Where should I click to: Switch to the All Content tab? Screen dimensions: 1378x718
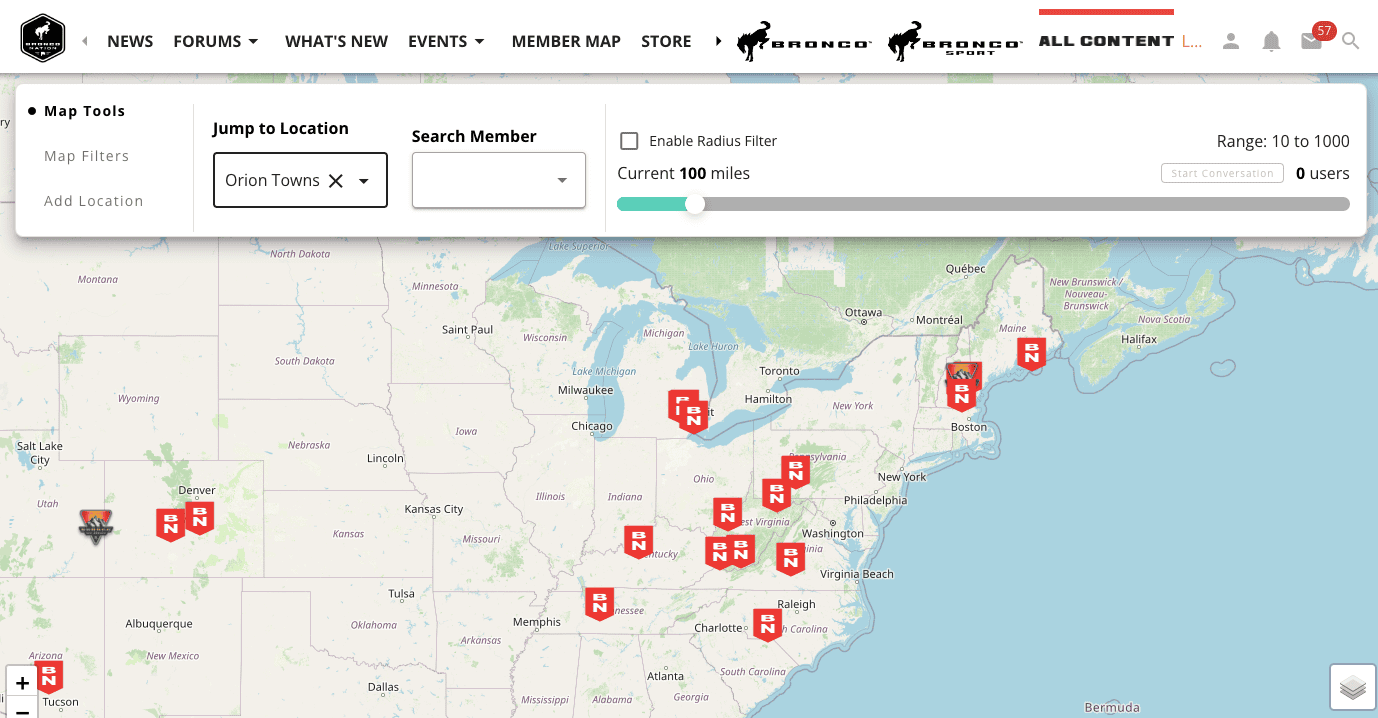tap(1106, 41)
